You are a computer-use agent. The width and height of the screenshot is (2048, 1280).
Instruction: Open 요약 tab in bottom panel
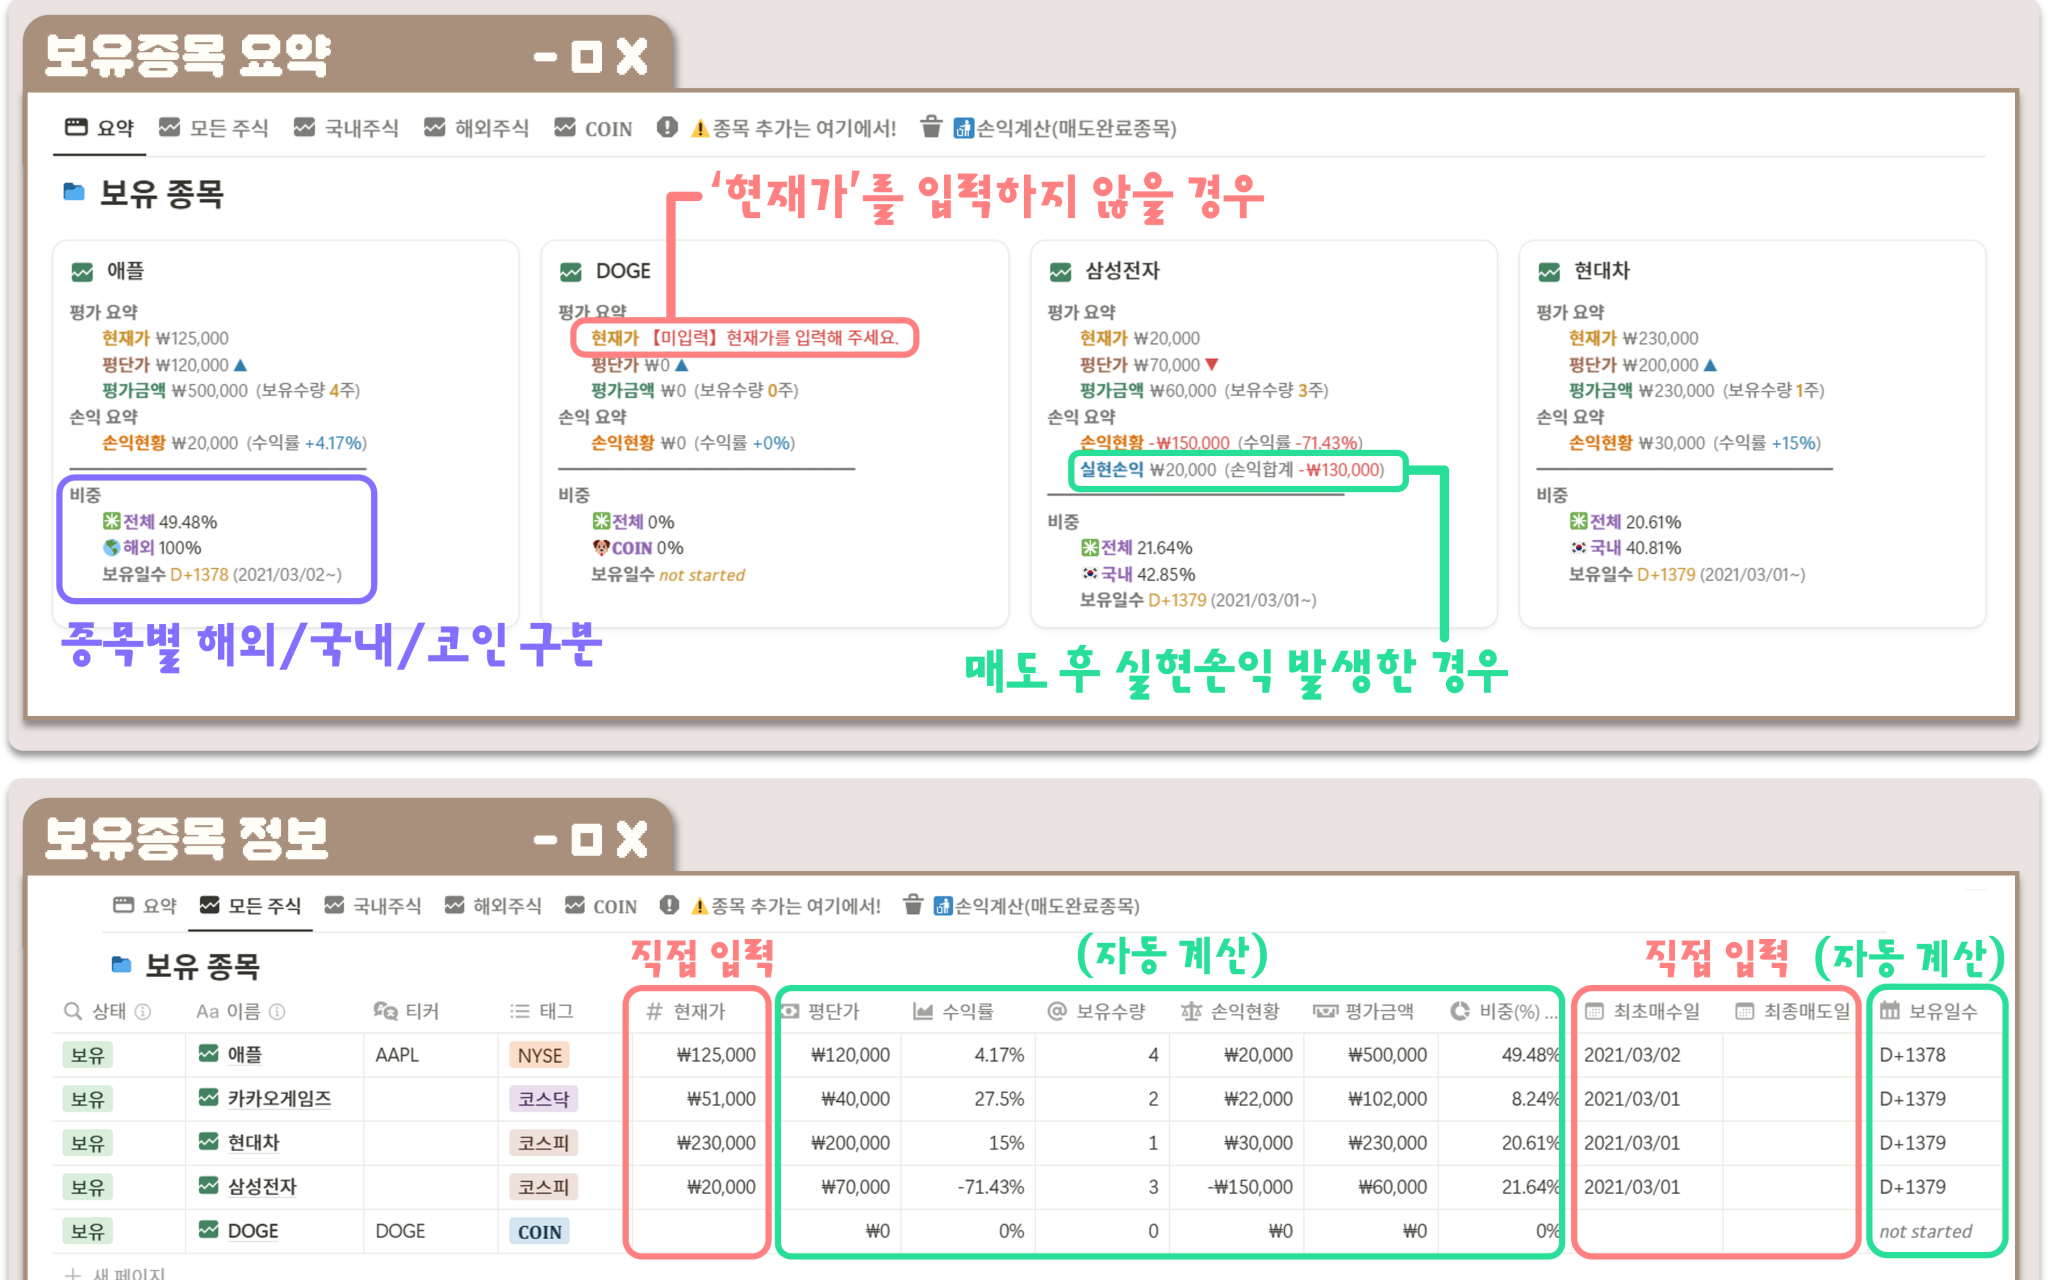[x=145, y=906]
